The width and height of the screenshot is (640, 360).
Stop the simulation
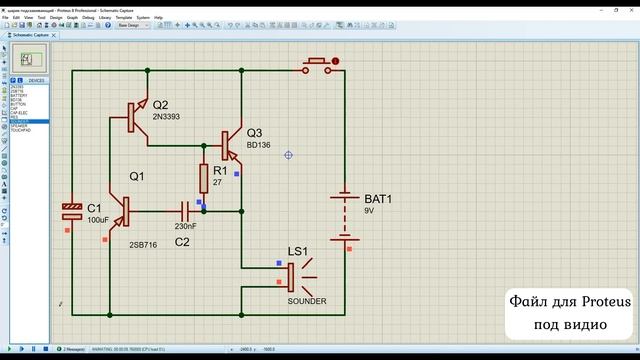click(x=46, y=349)
